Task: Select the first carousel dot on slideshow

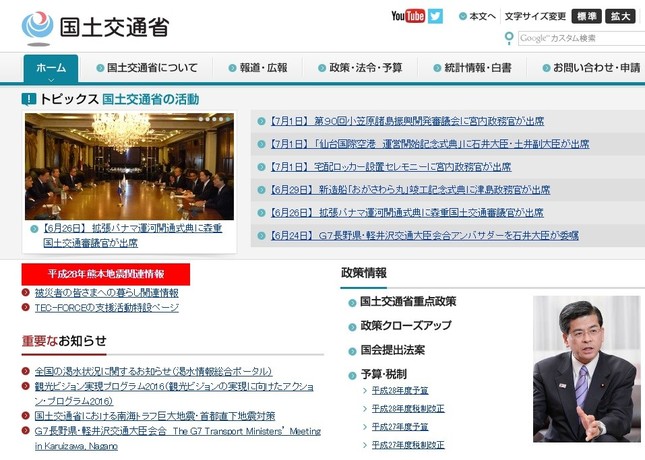Action: click(x=201, y=119)
